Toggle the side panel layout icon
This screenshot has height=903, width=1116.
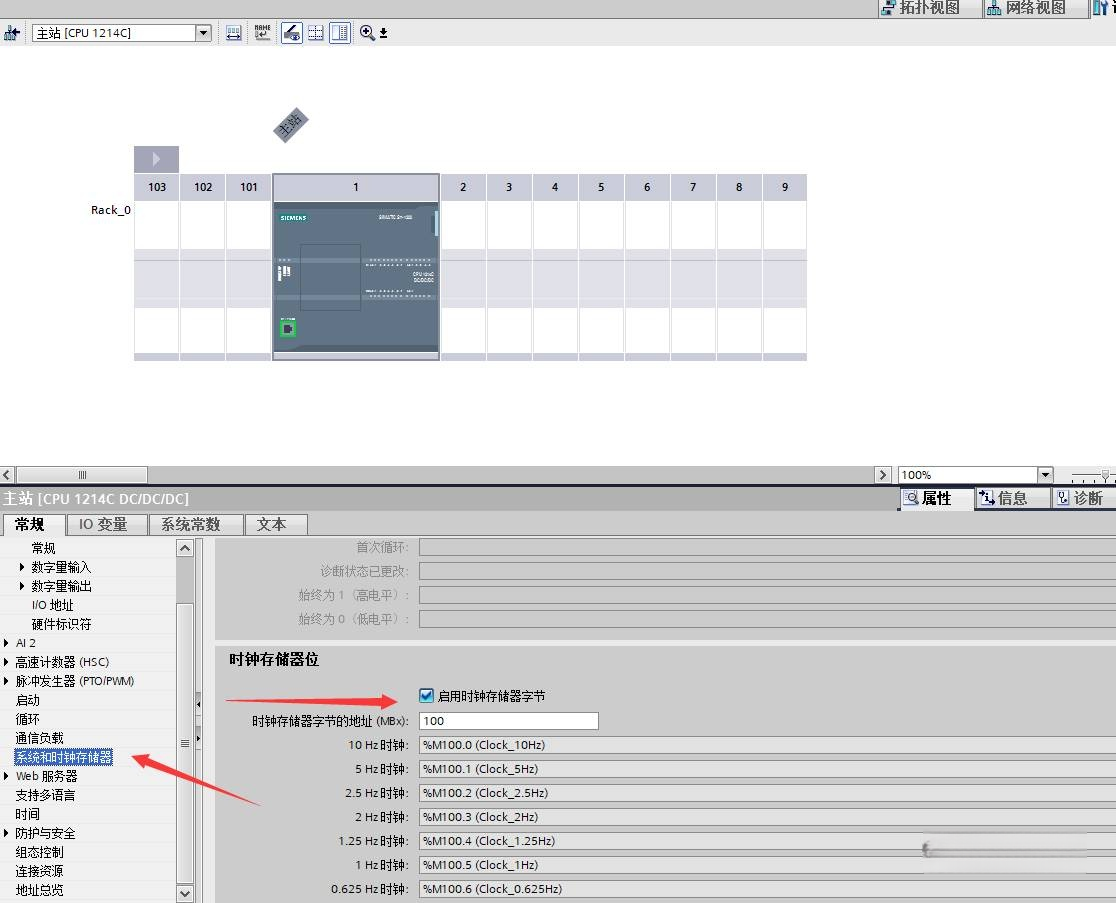click(340, 33)
